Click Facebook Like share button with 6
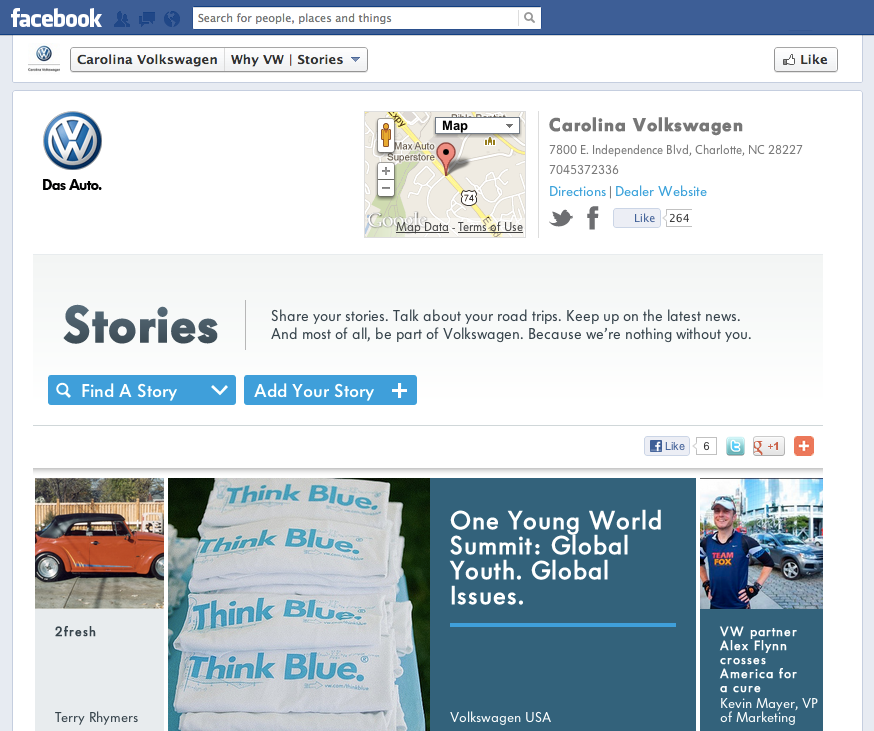 667,446
